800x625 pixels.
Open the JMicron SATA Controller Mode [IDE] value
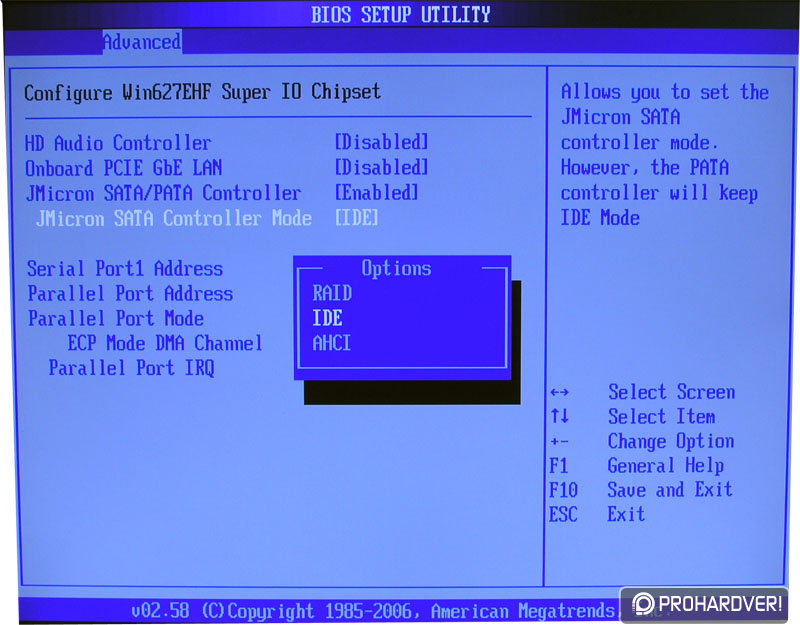[x=357, y=218]
